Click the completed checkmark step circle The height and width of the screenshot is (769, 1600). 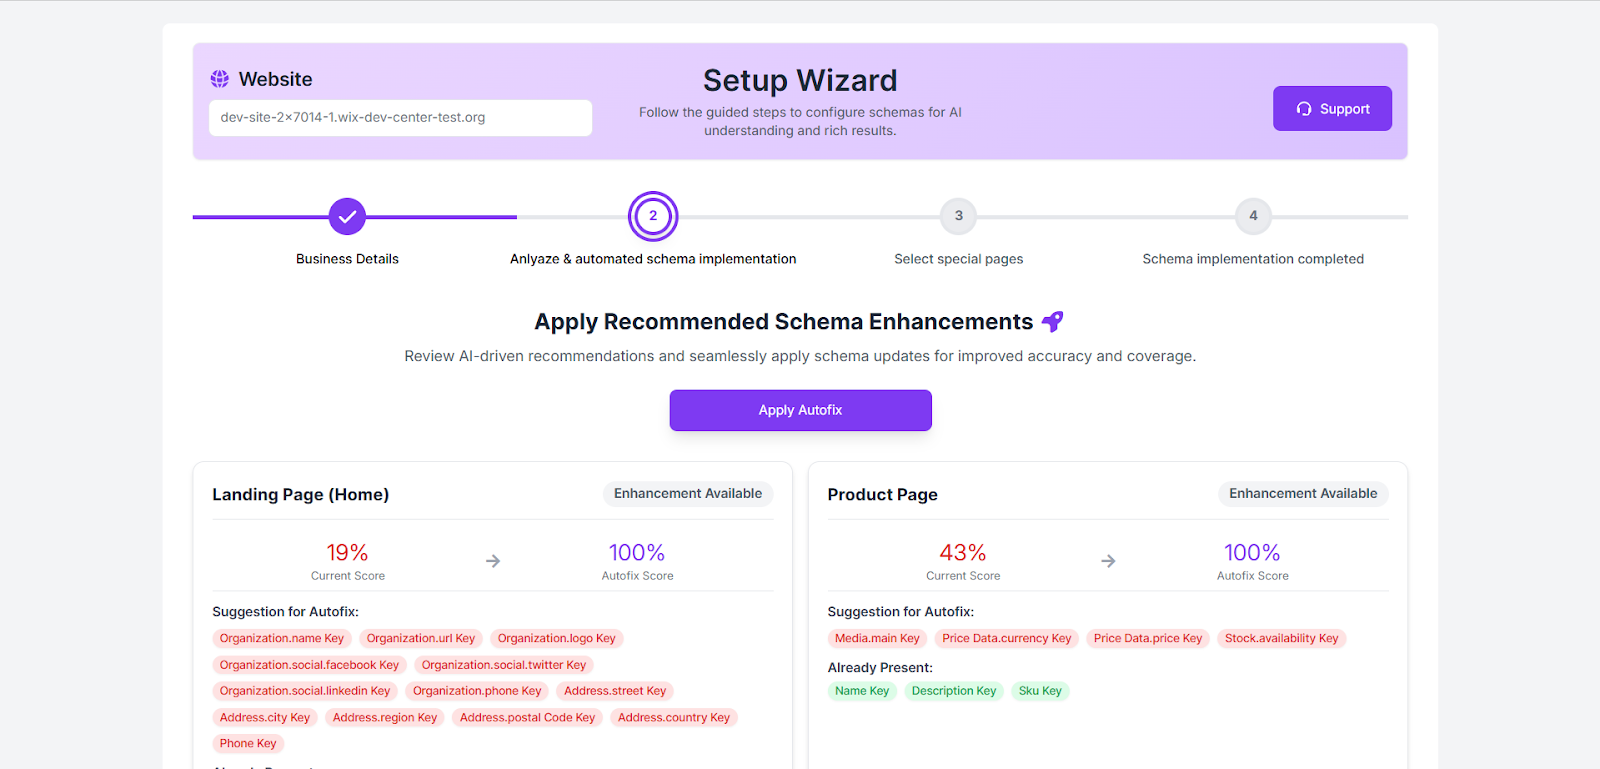(347, 216)
